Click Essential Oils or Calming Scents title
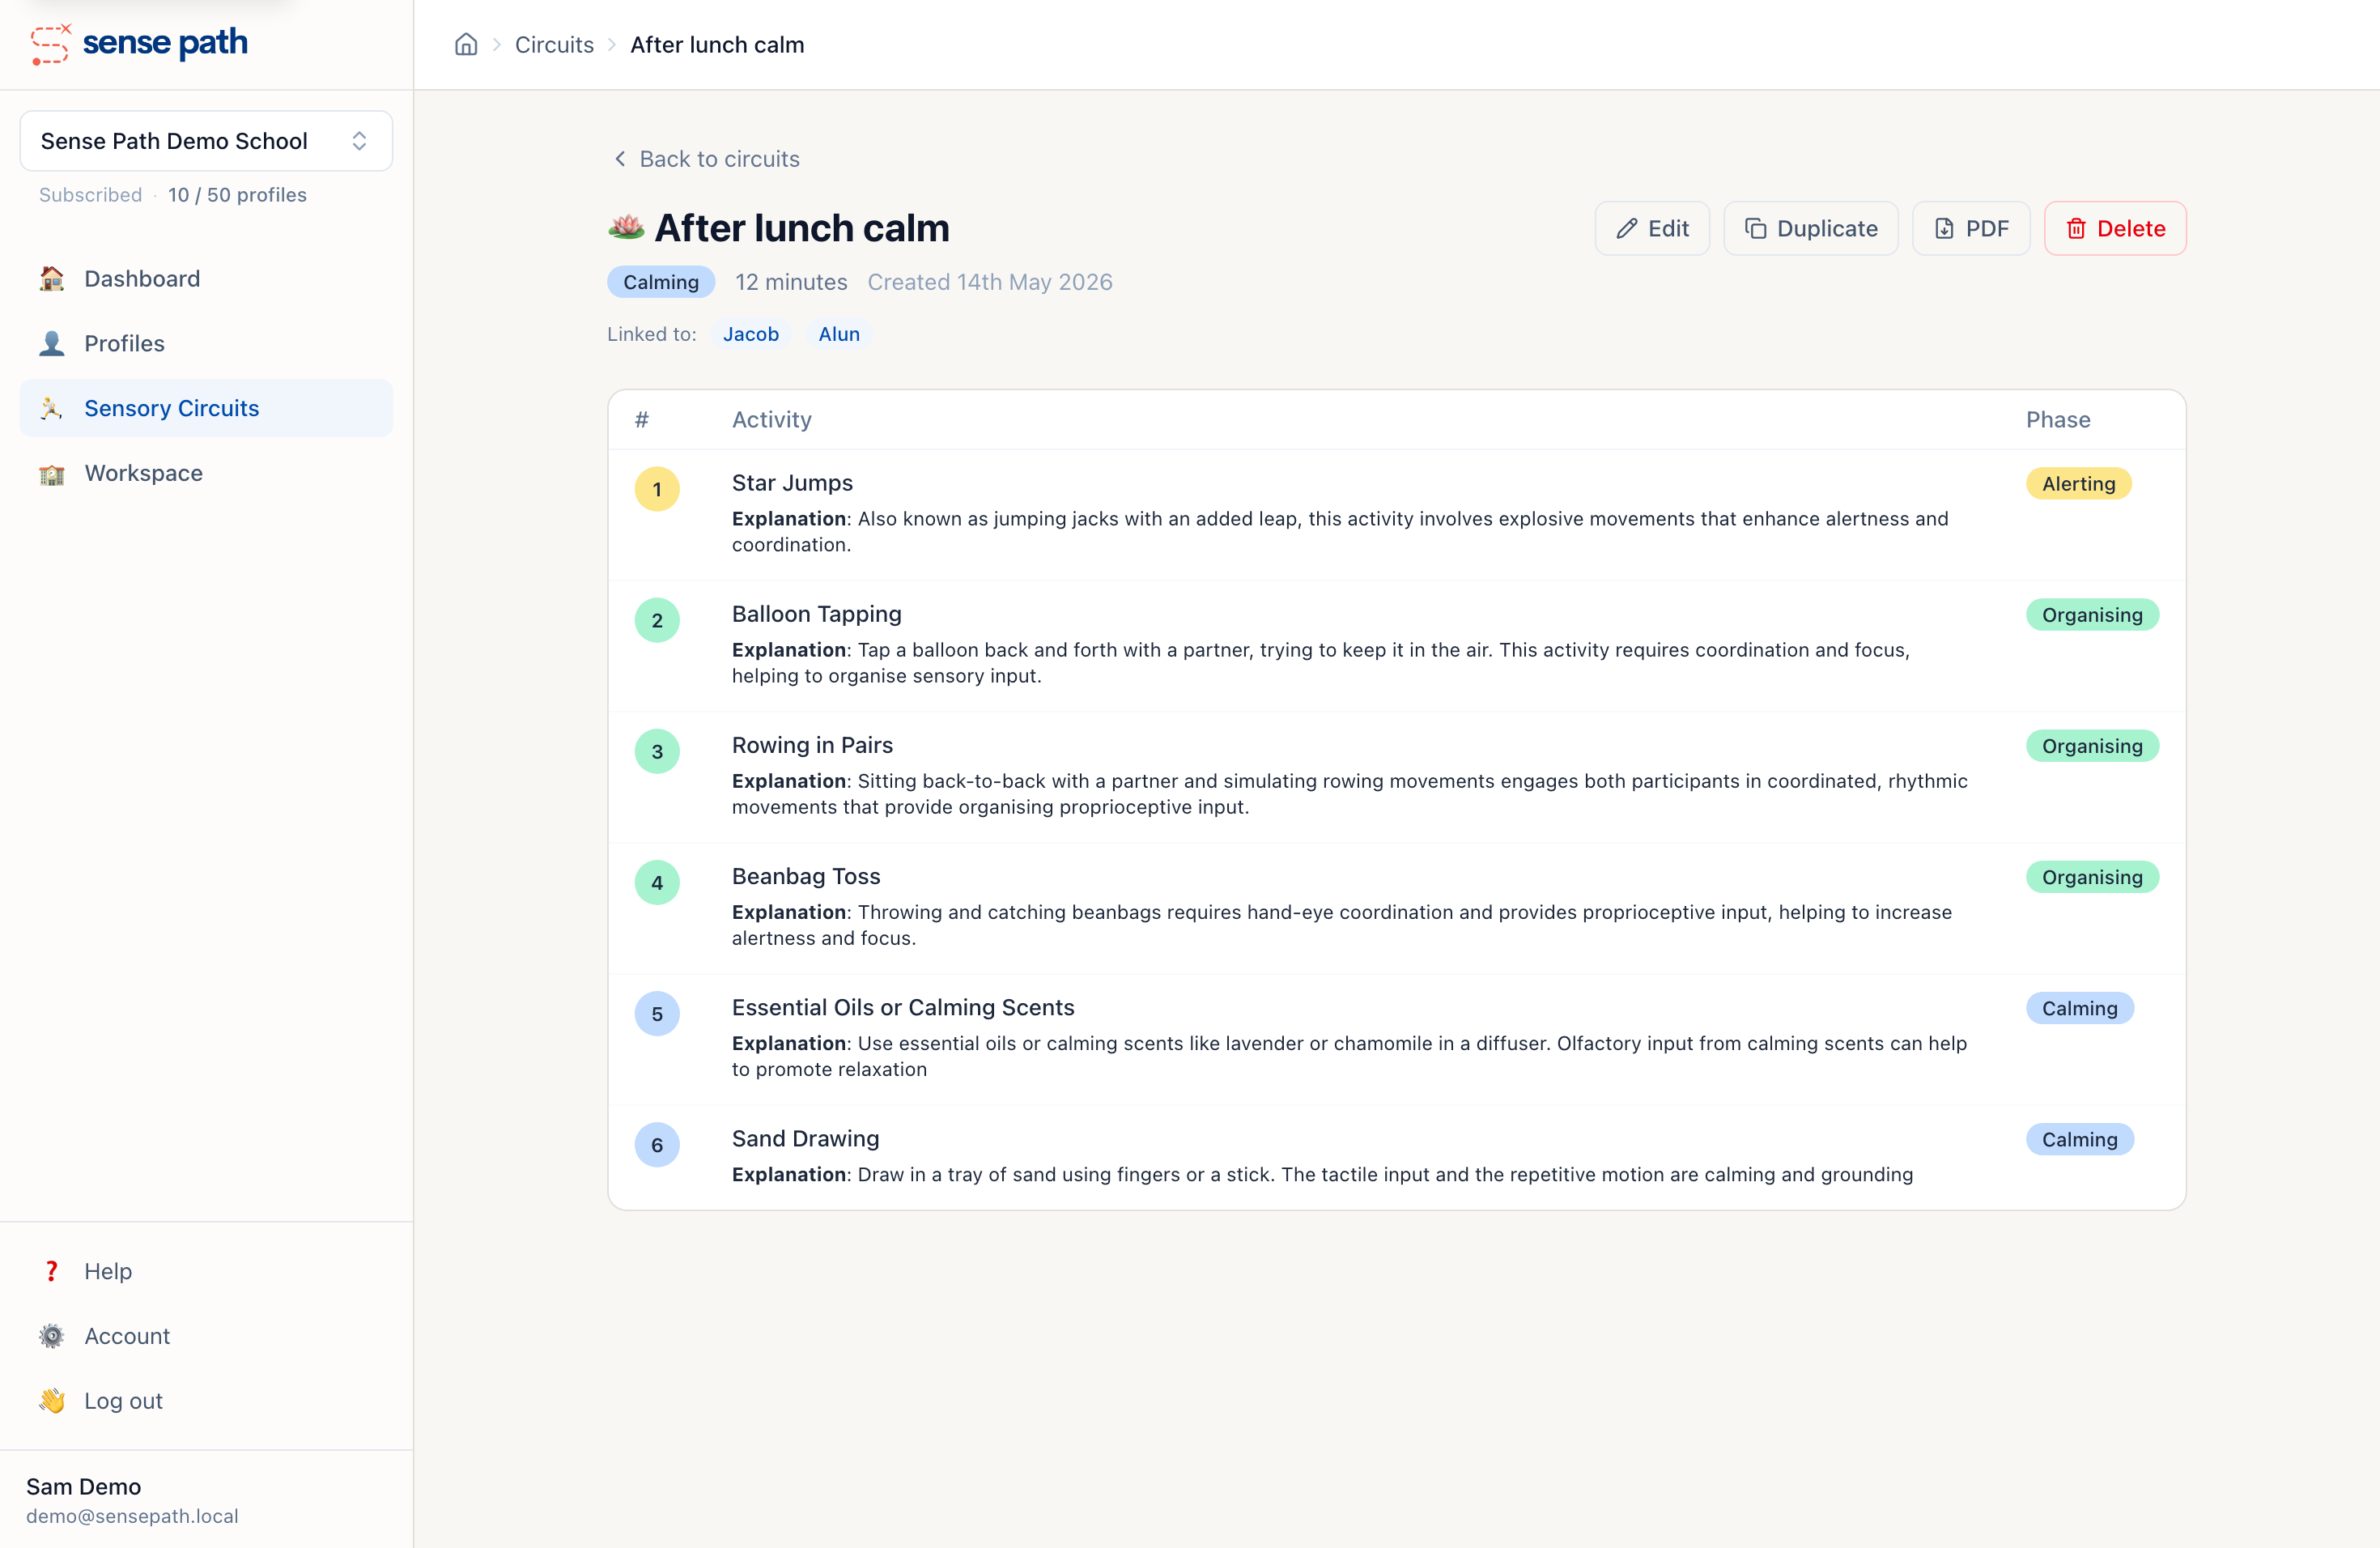Image resolution: width=2380 pixels, height=1548 pixels. tap(903, 1007)
